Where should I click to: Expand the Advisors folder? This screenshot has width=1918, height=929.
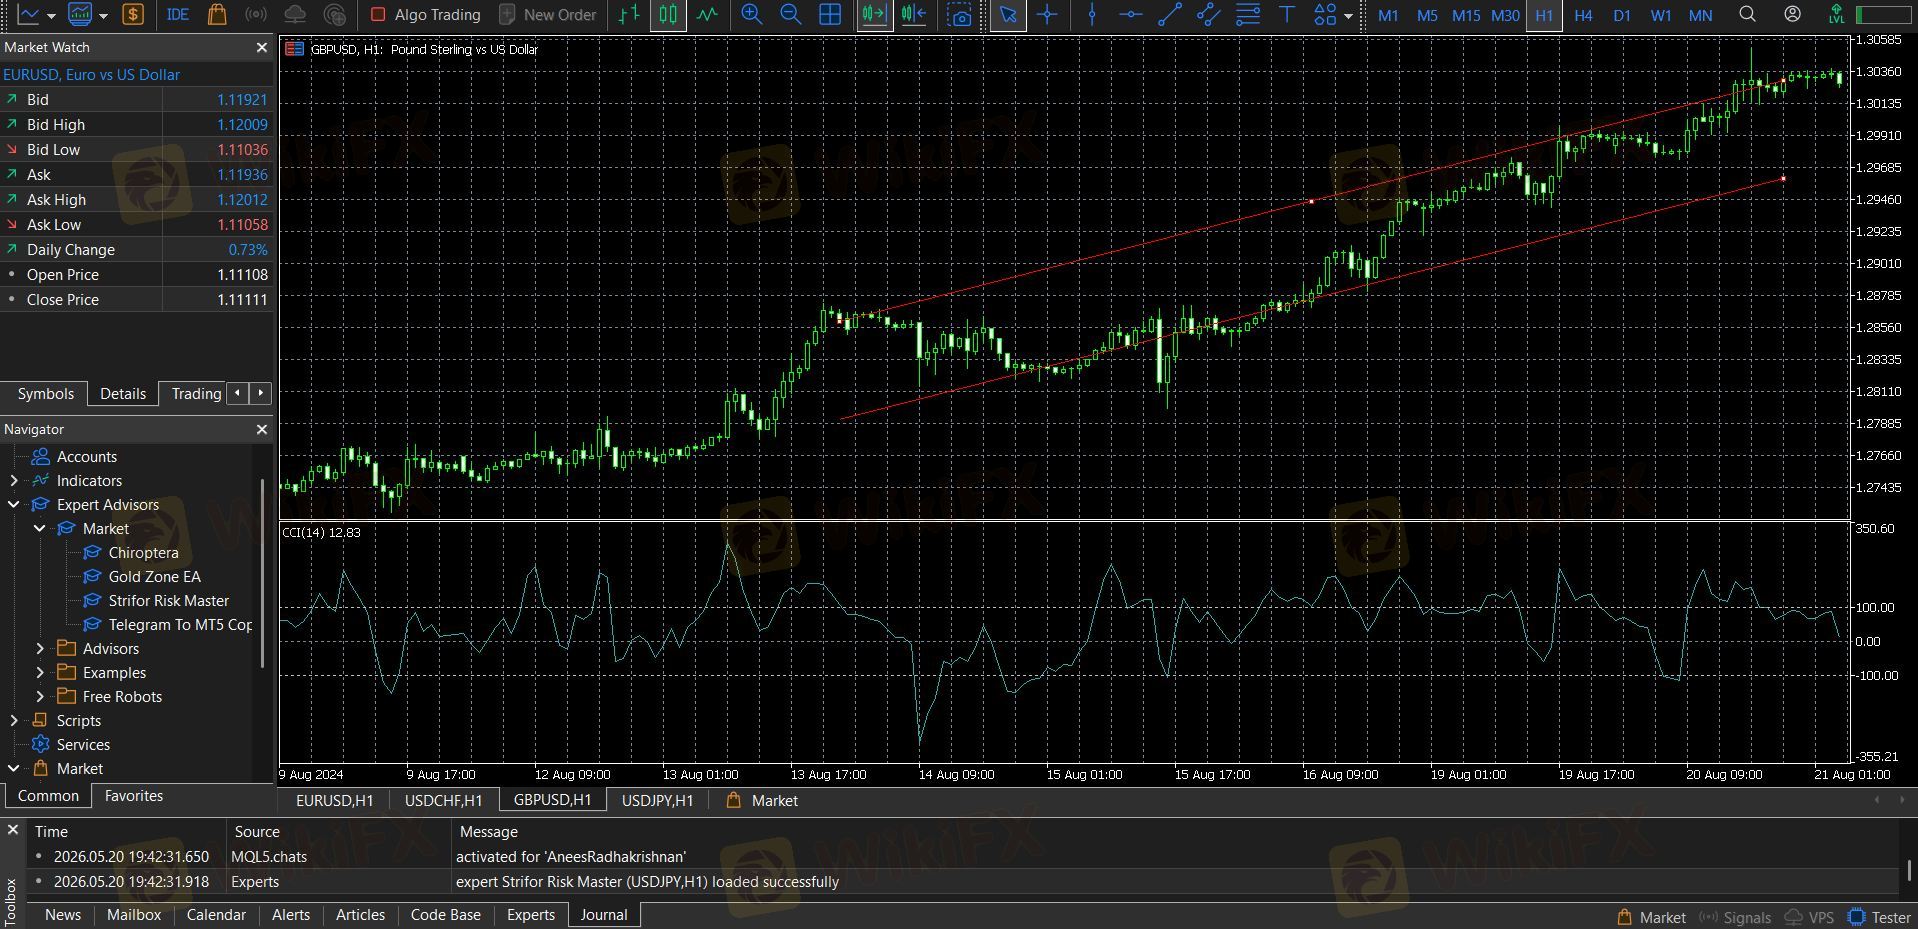(x=40, y=649)
